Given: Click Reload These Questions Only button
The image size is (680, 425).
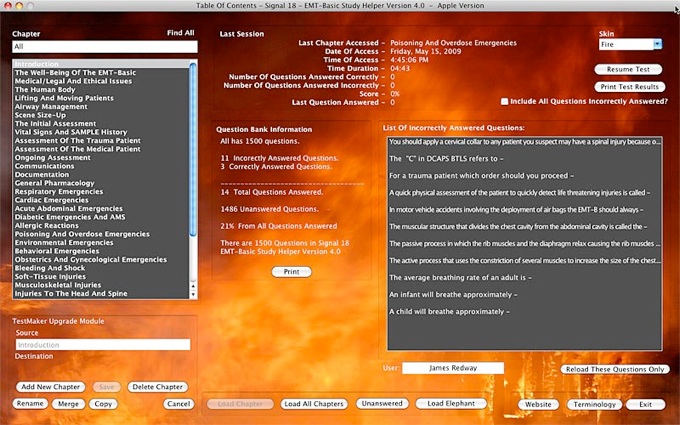Looking at the screenshot, I should pyautogui.click(x=615, y=369).
